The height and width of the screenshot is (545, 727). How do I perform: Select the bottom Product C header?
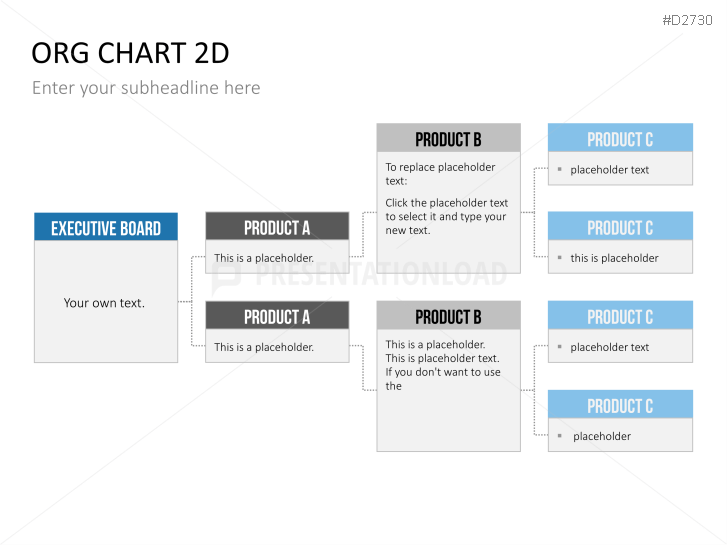(x=620, y=404)
